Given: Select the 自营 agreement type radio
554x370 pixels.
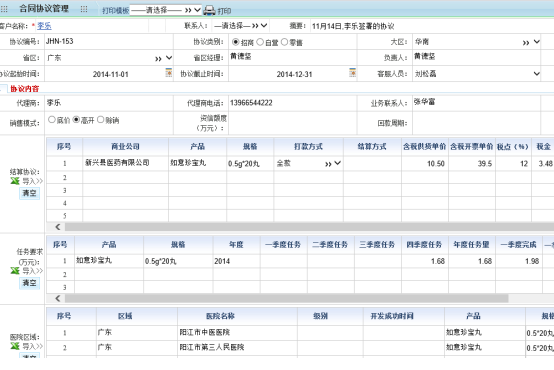Looking at the screenshot, I should (x=260, y=42).
